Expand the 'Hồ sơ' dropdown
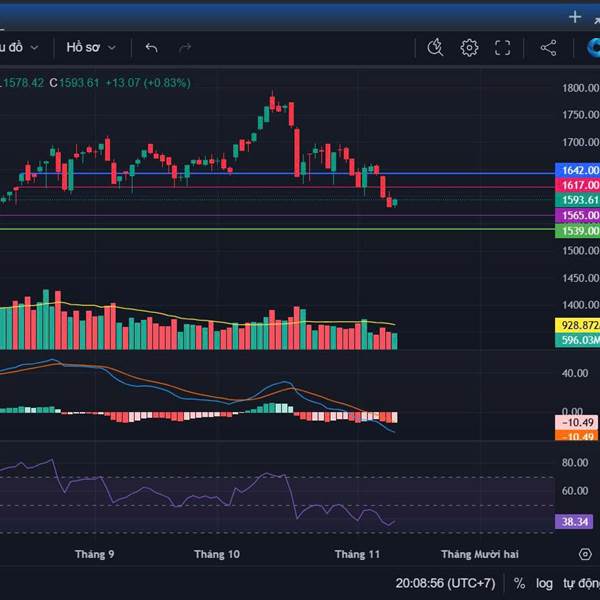 pyautogui.click(x=91, y=47)
